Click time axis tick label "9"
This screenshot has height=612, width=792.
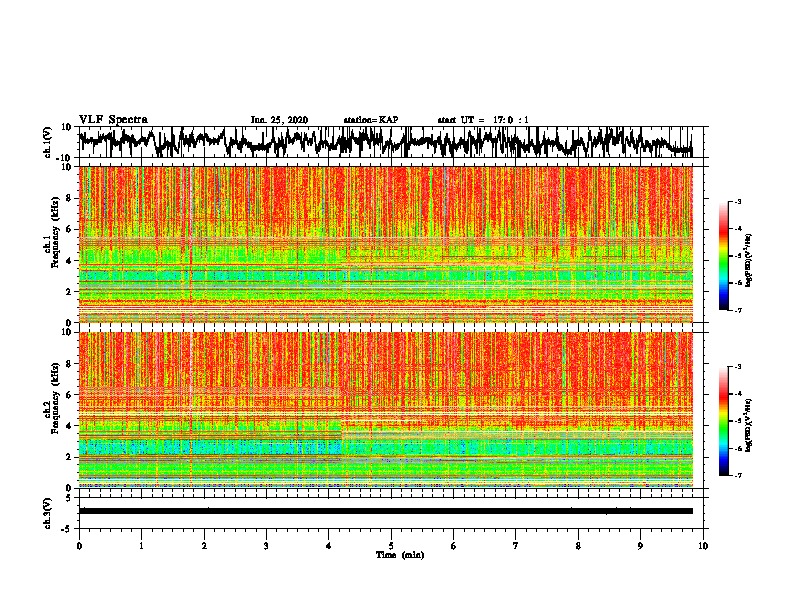click(x=640, y=546)
